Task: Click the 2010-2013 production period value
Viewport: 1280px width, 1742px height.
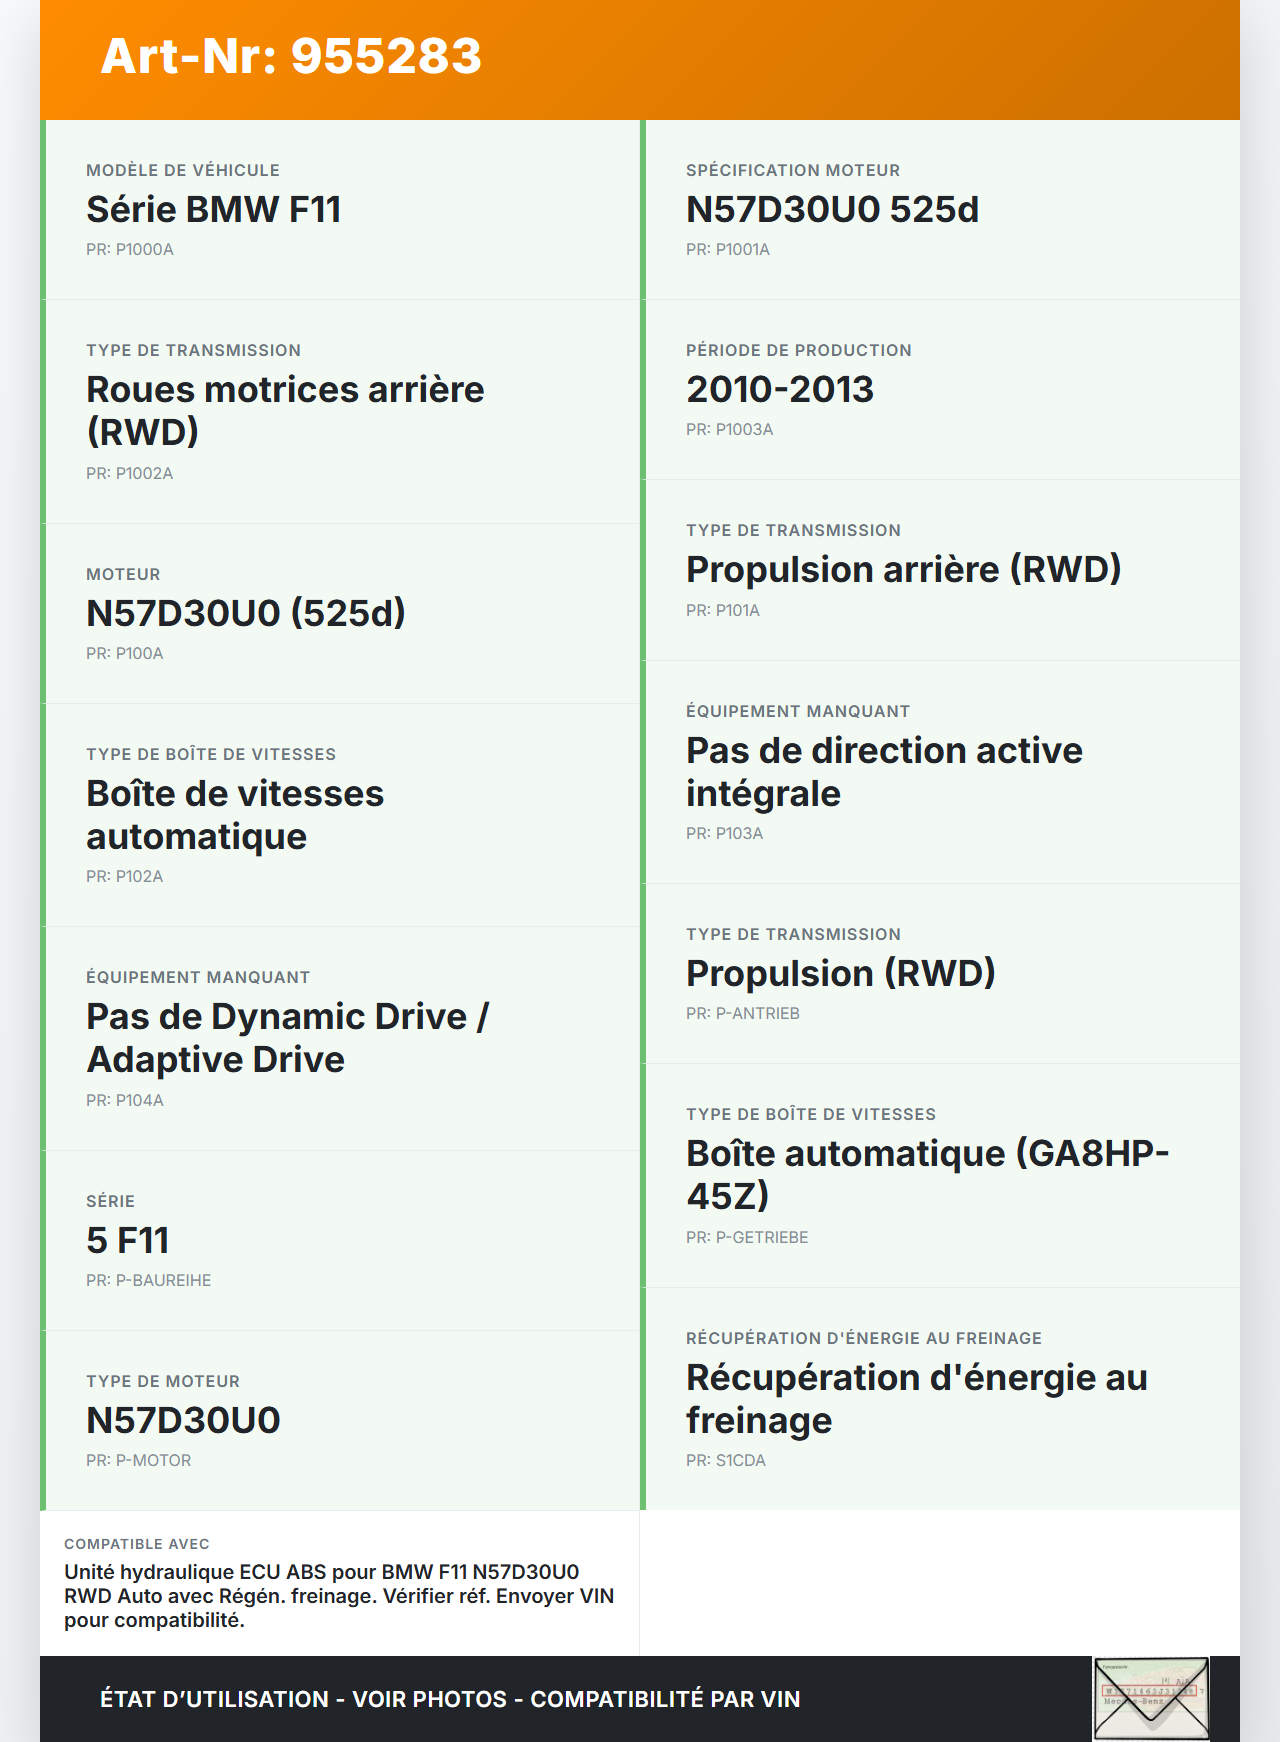Action: click(x=780, y=390)
